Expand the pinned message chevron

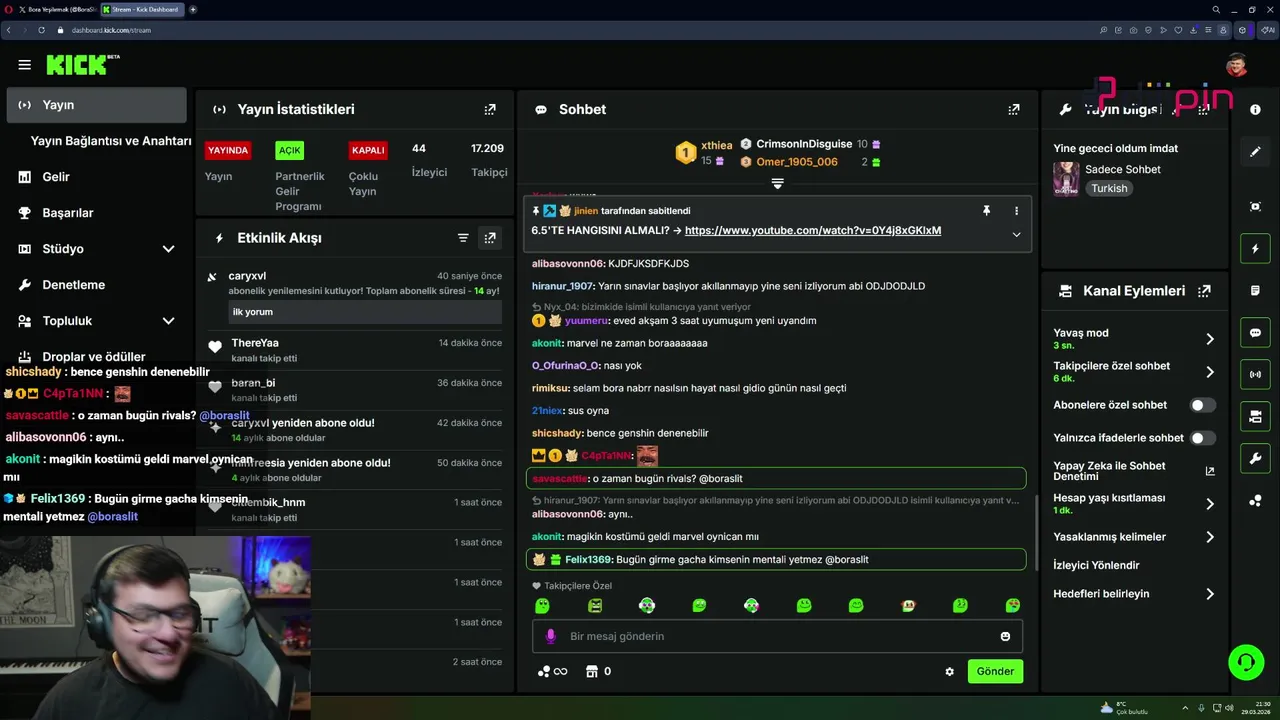1016,235
